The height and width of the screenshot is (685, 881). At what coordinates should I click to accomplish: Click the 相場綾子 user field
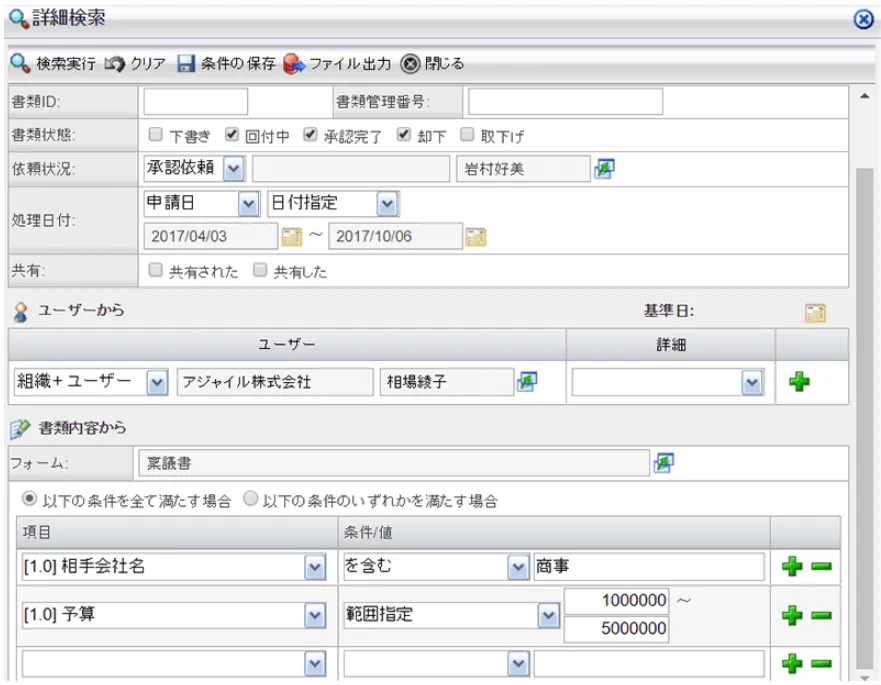pos(447,382)
